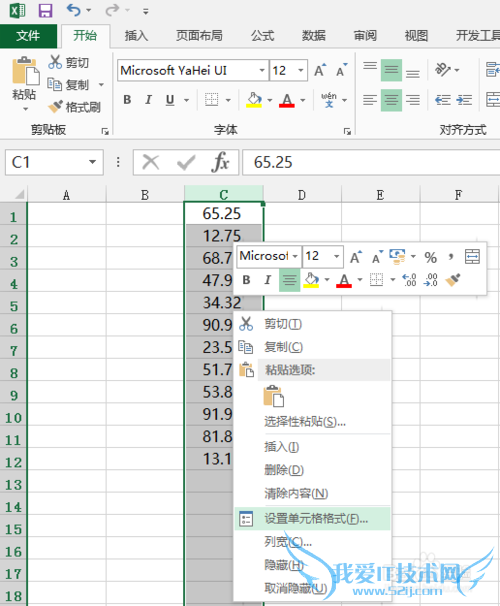Choose 设置单元格格式(F)... from context menu

click(312, 519)
